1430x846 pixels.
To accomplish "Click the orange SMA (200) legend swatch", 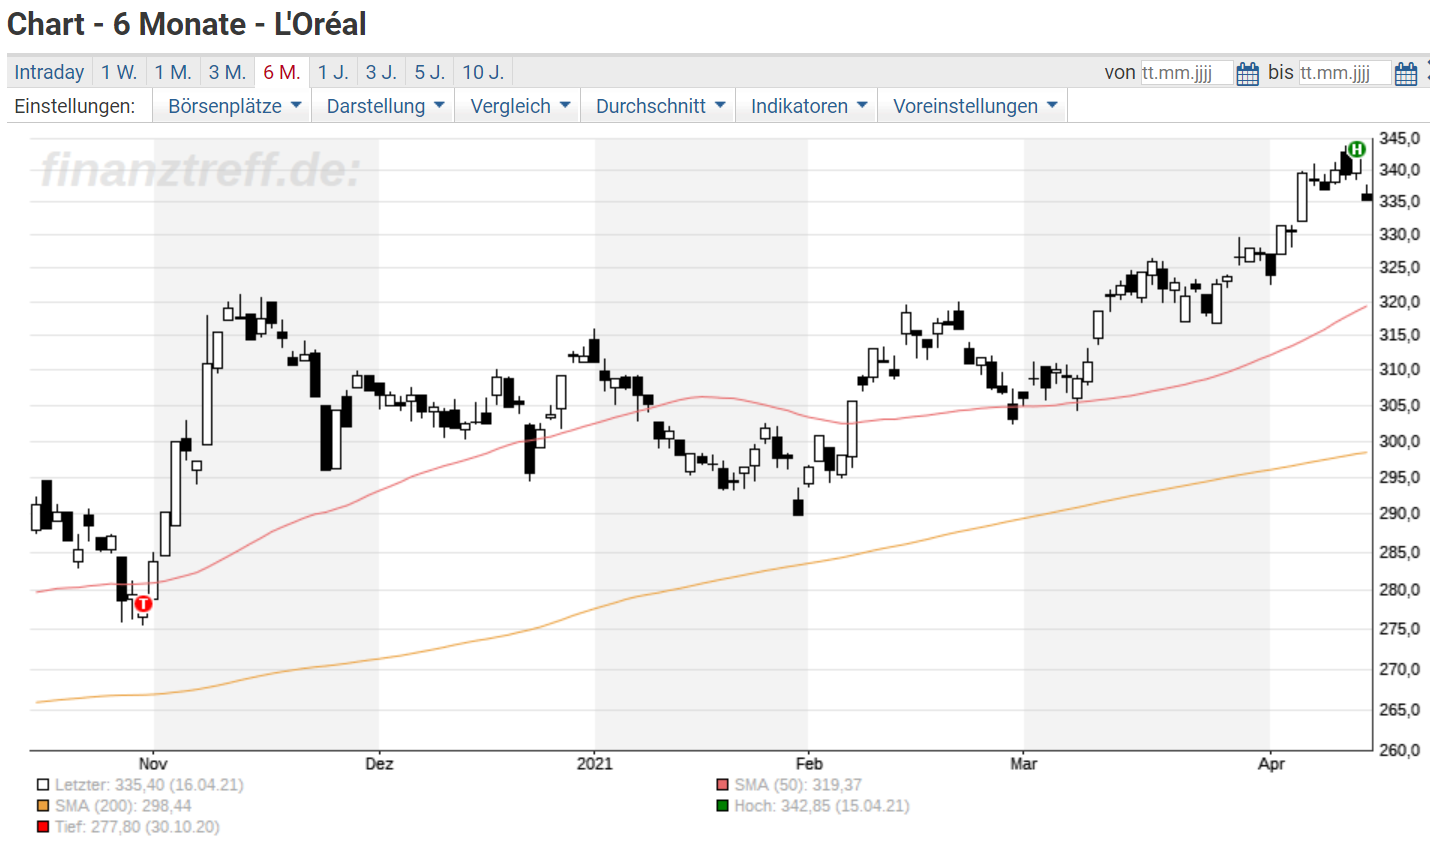I will pyautogui.click(x=43, y=806).
